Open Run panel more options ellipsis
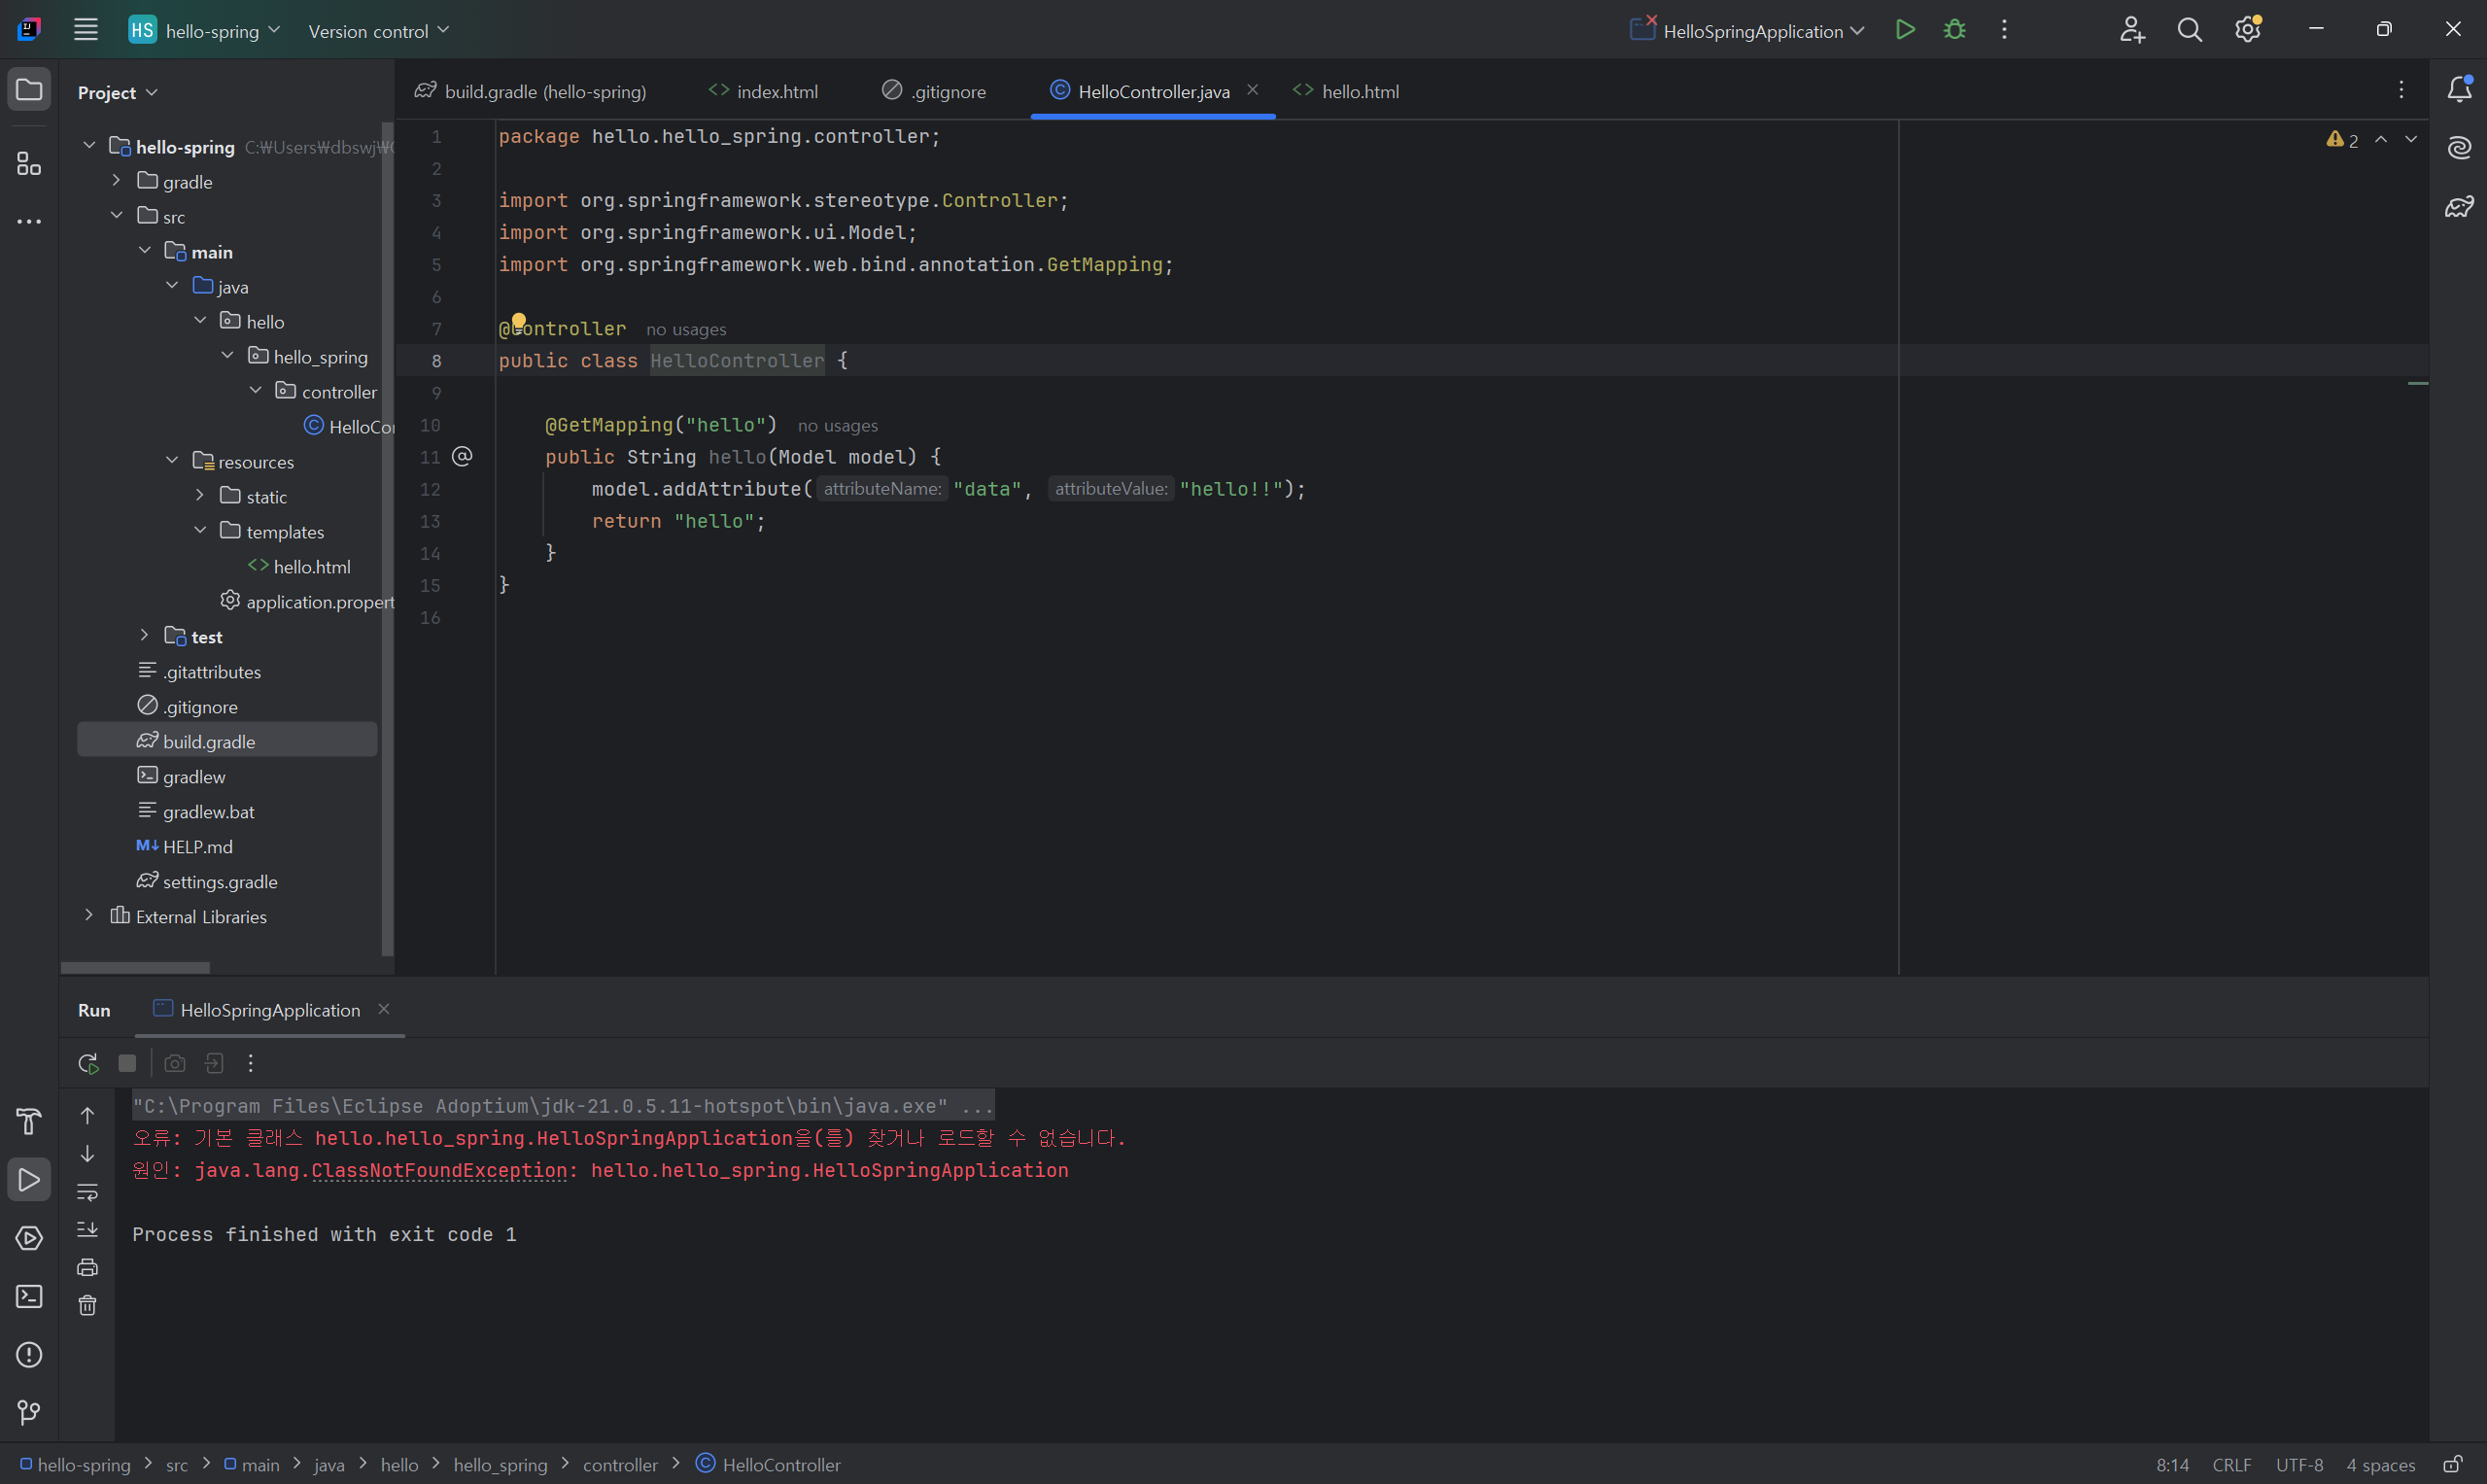 point(250,1063)
